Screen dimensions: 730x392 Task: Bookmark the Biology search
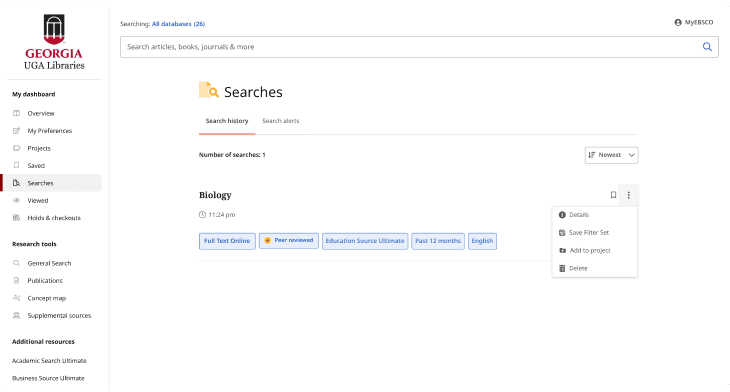pos(613,195)
